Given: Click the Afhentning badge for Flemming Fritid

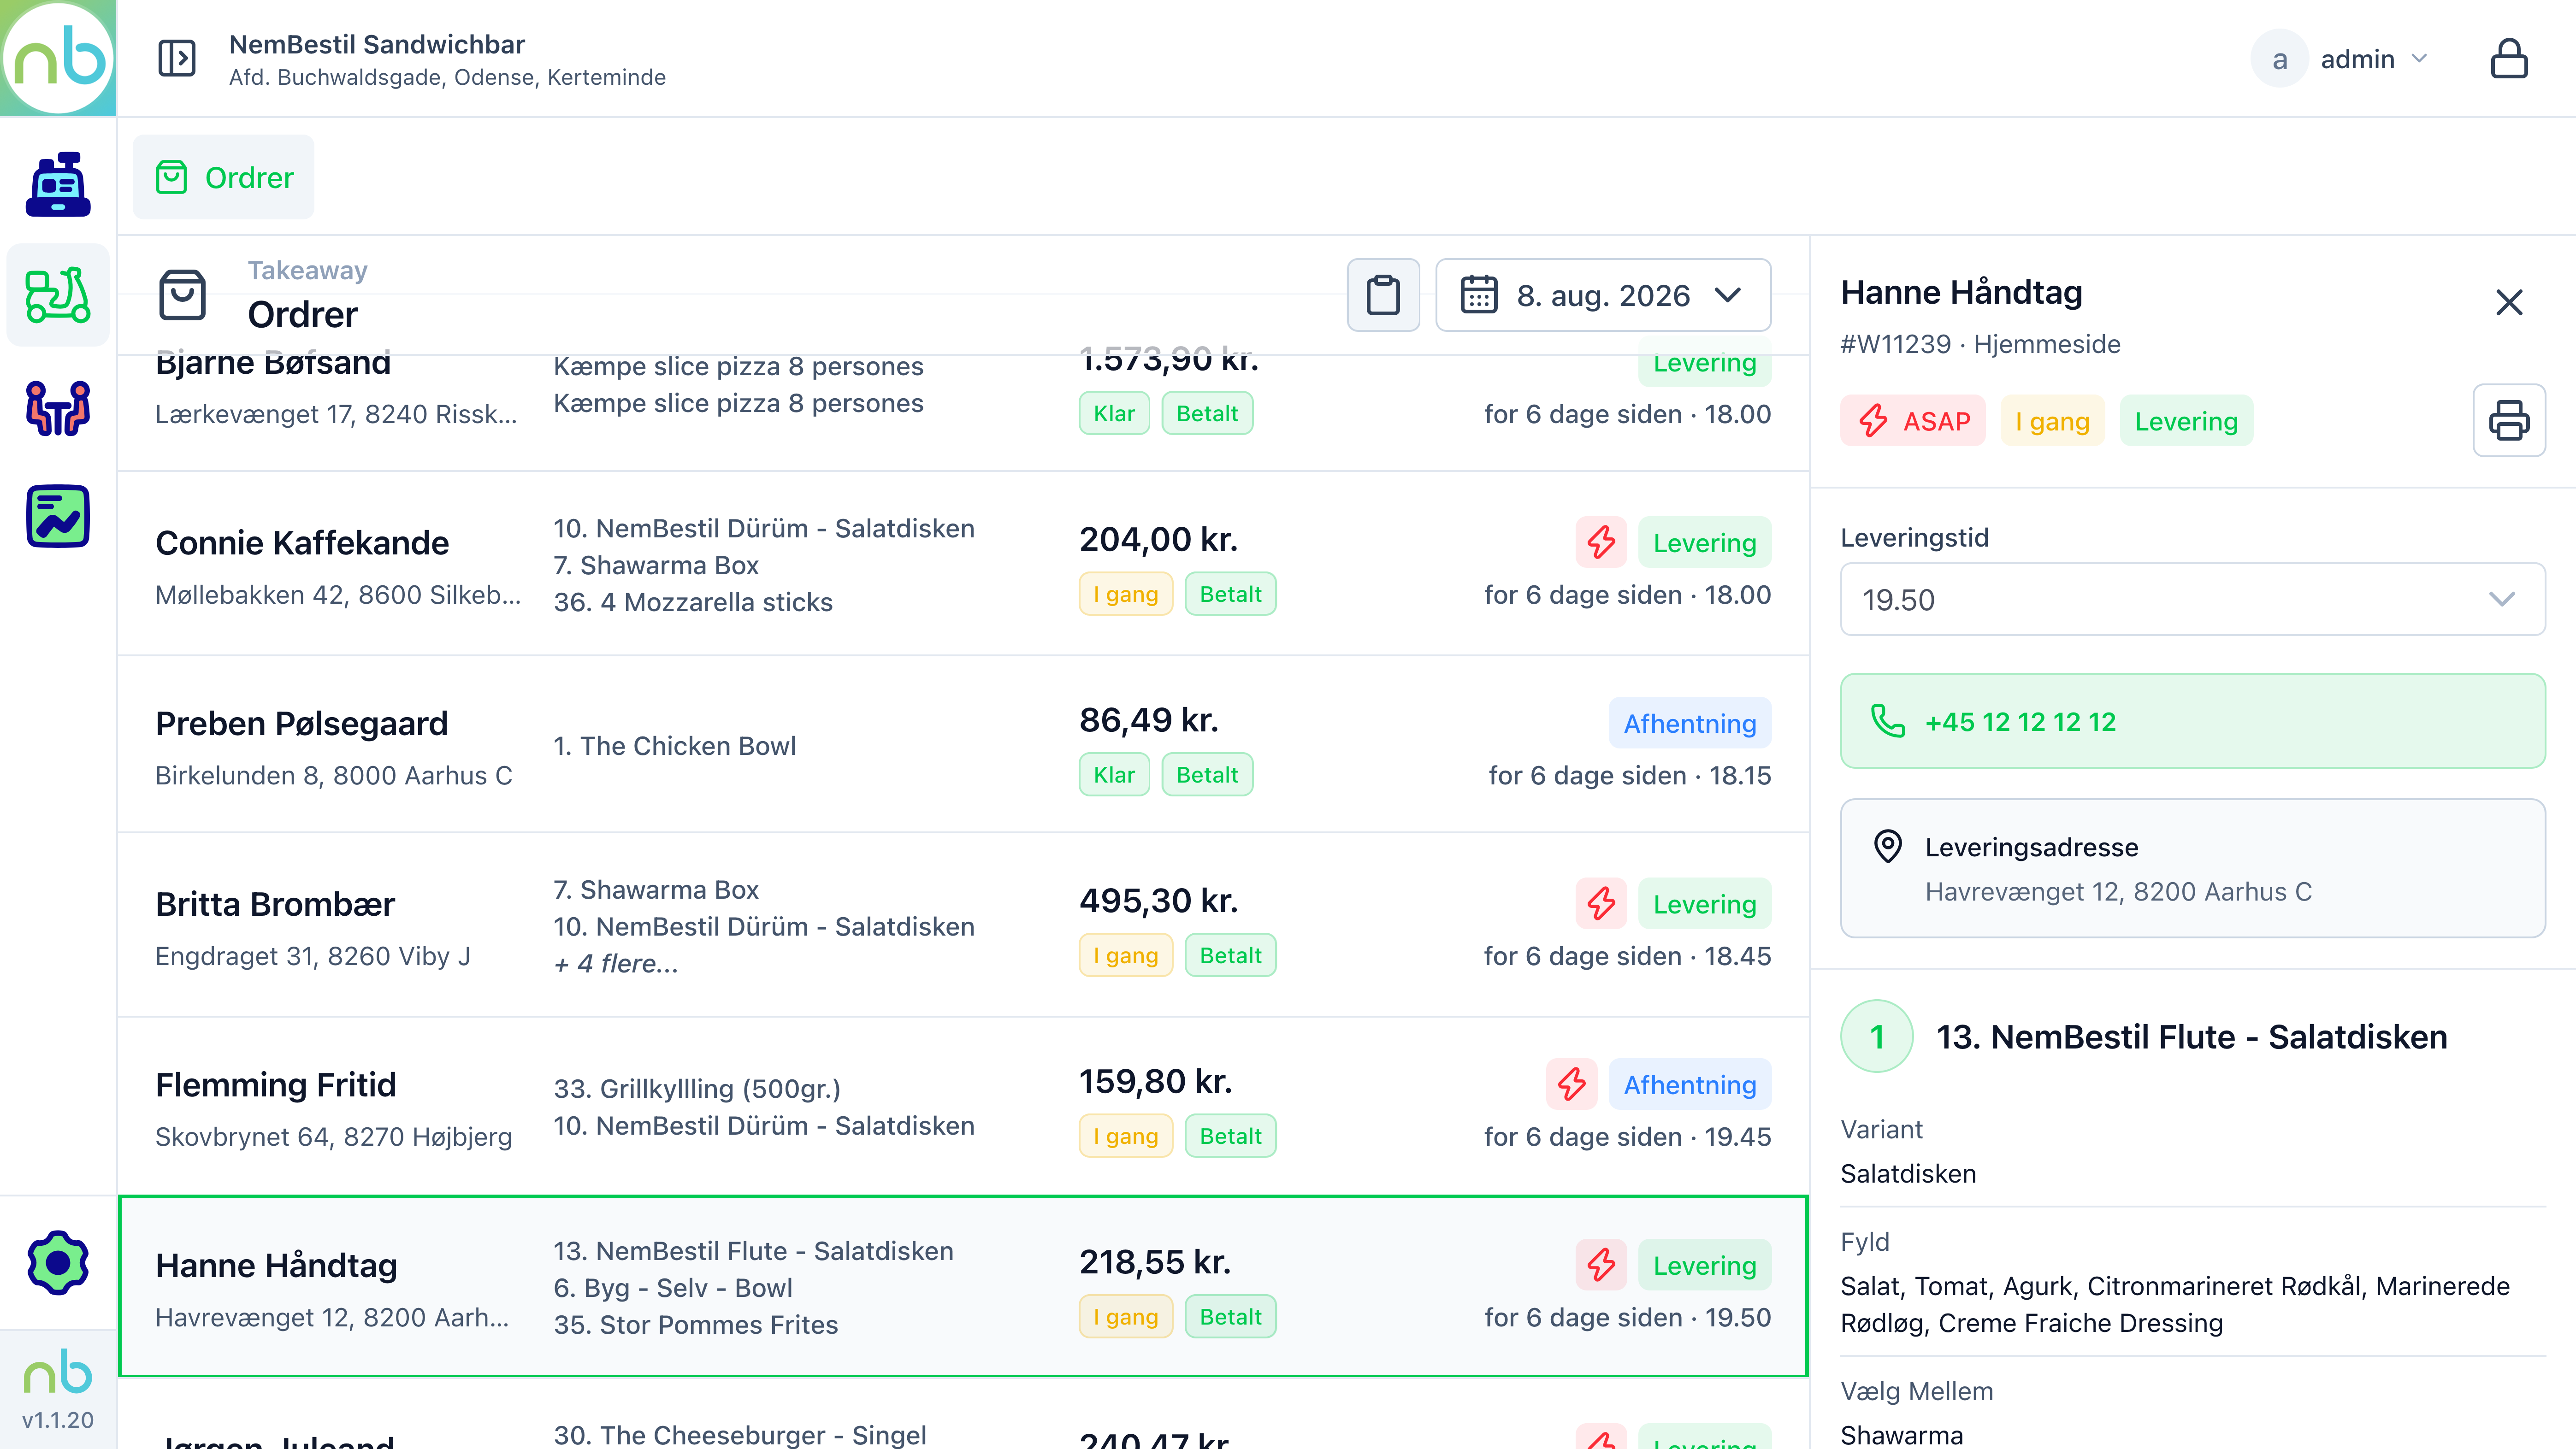Looking at the screenshot, I should click(1690, 1084).
